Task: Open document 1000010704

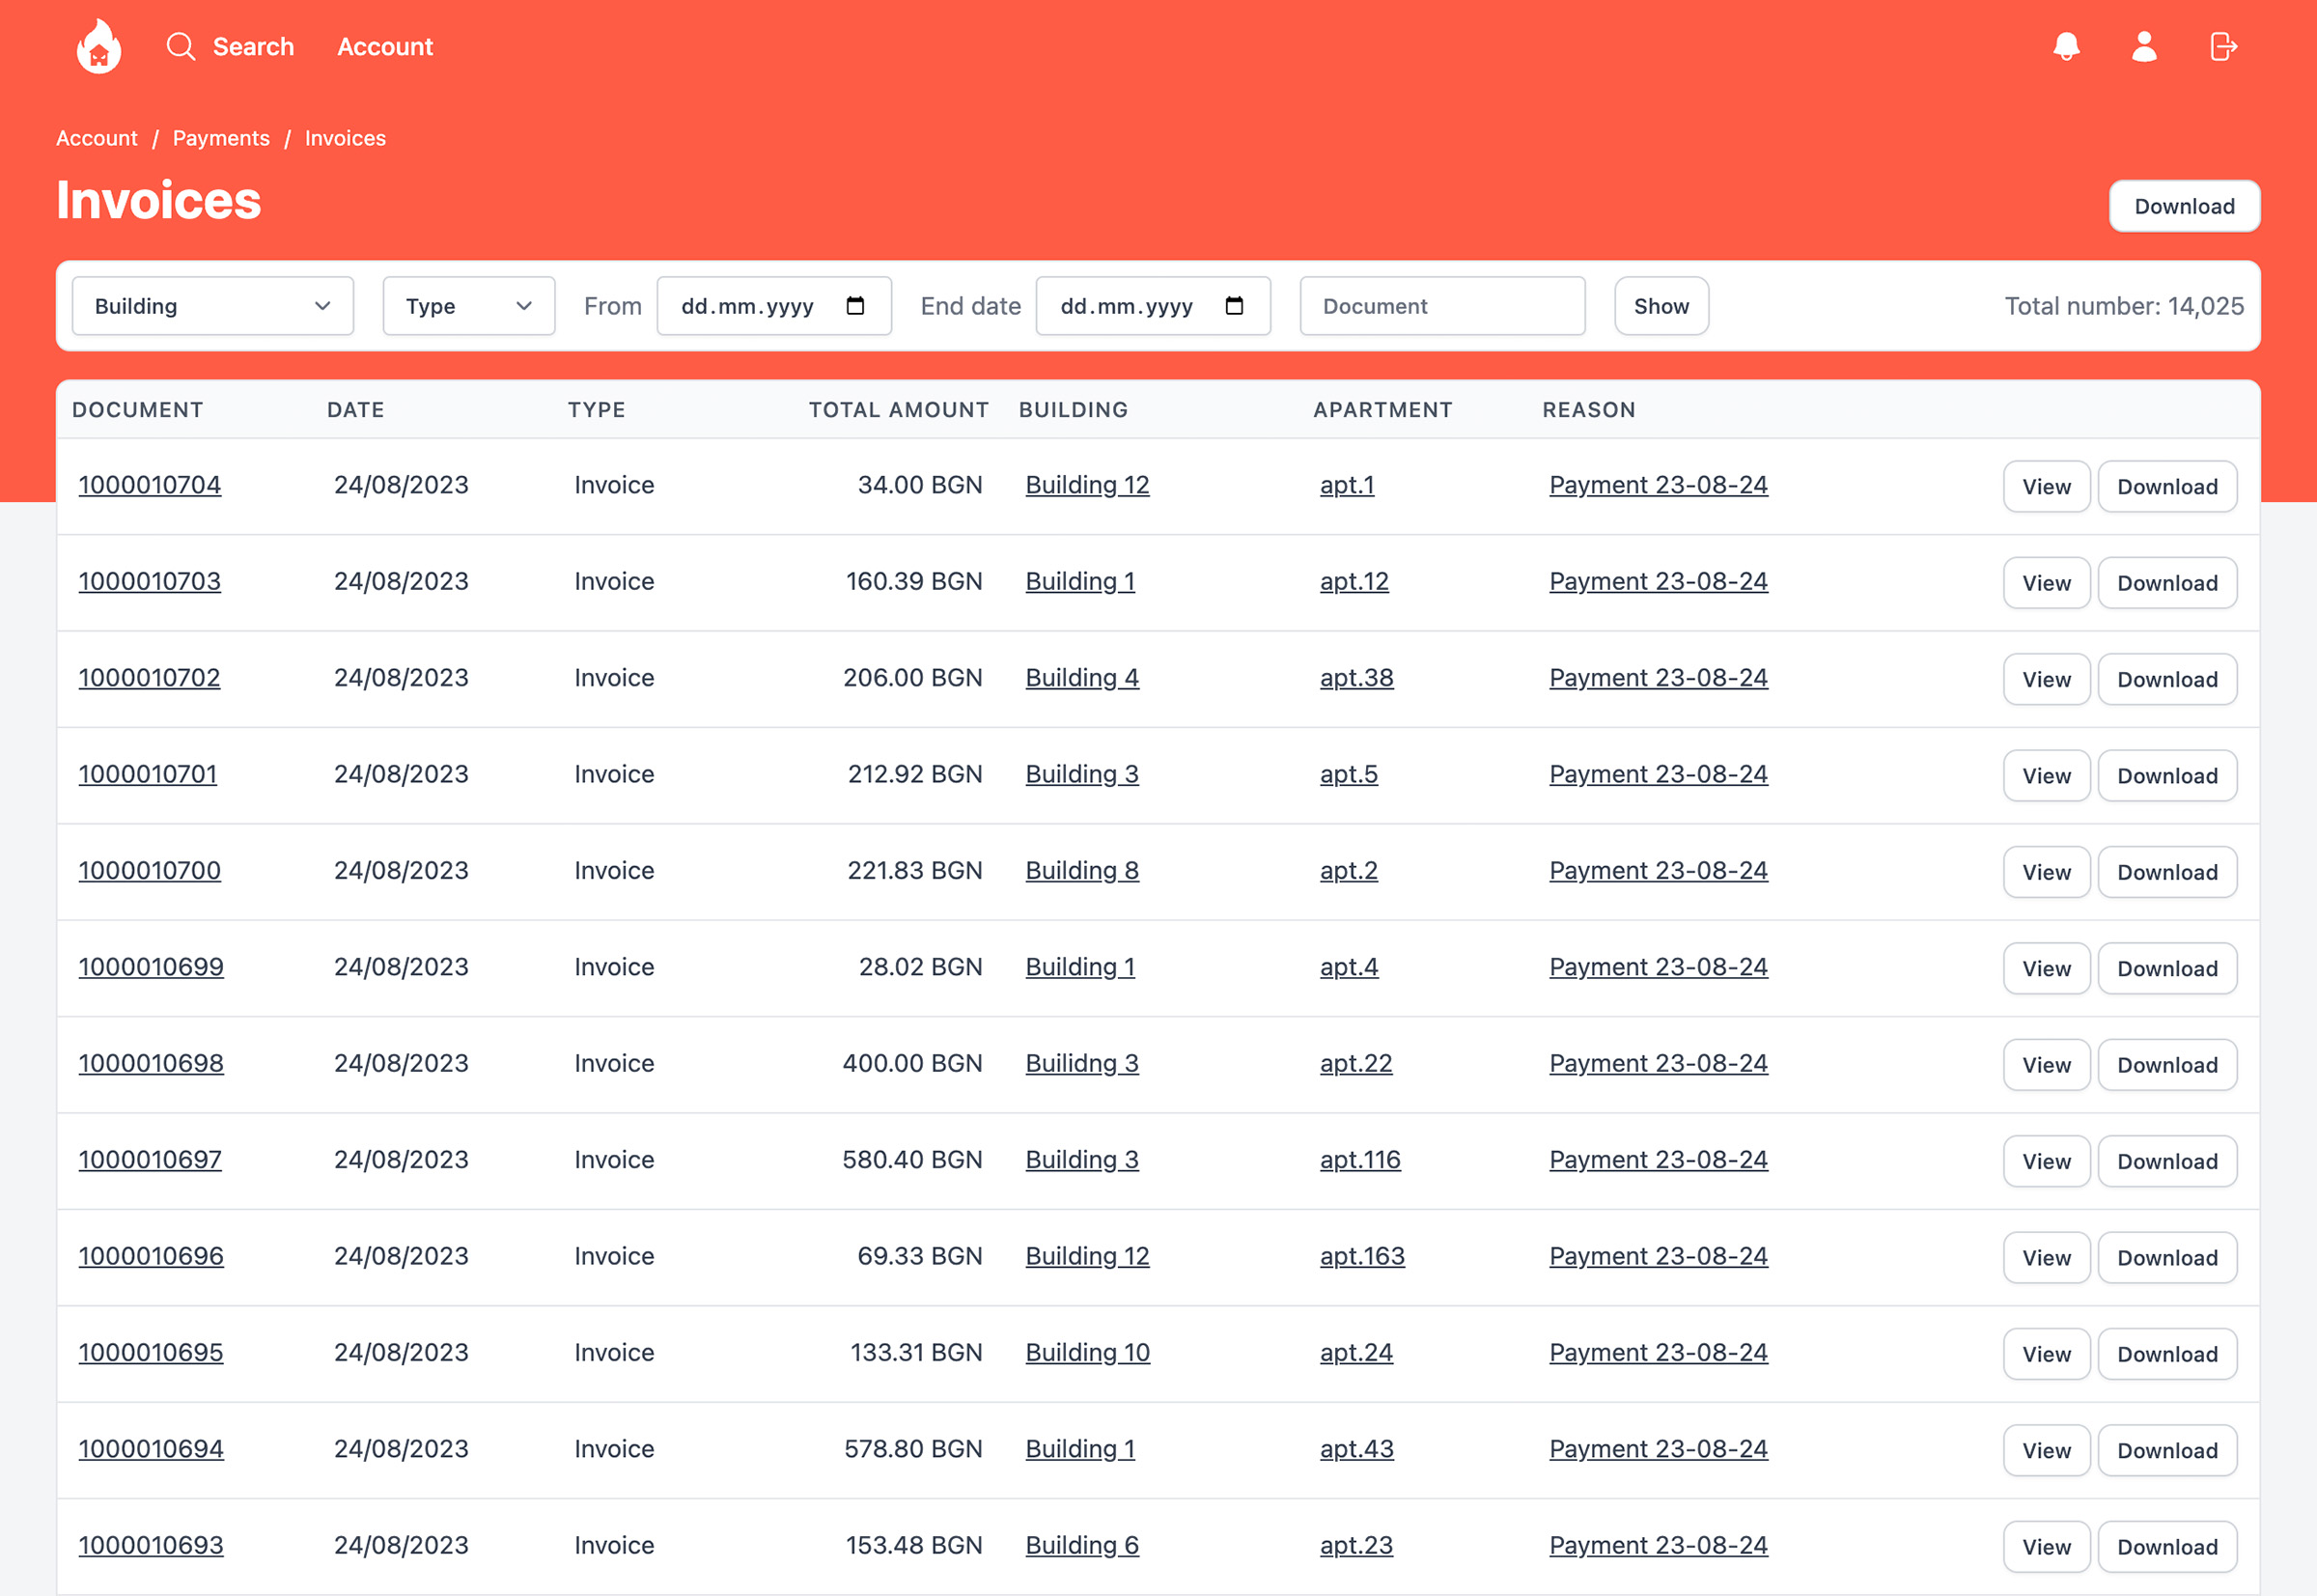Action: pos(150,485)
